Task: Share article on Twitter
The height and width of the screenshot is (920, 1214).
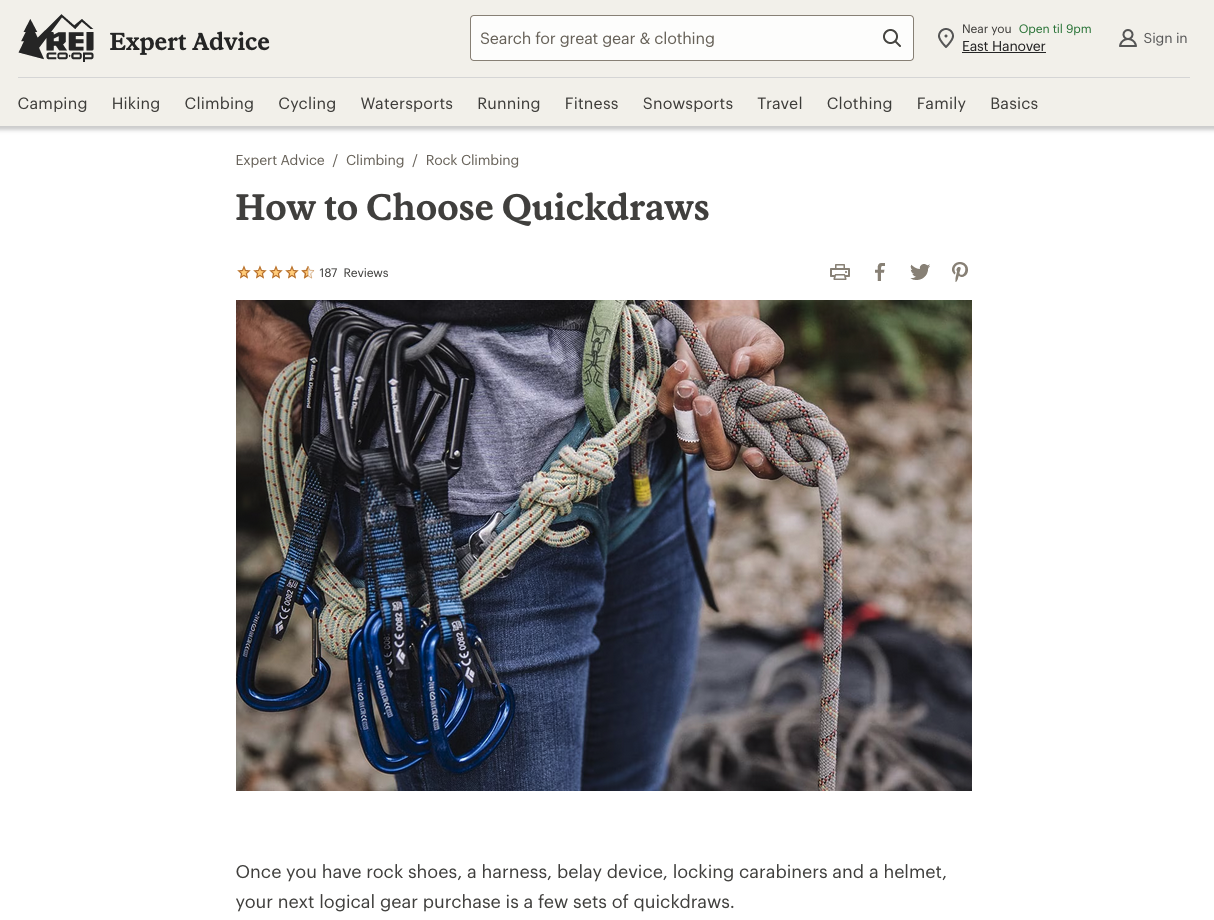Action: pos(920,272)
